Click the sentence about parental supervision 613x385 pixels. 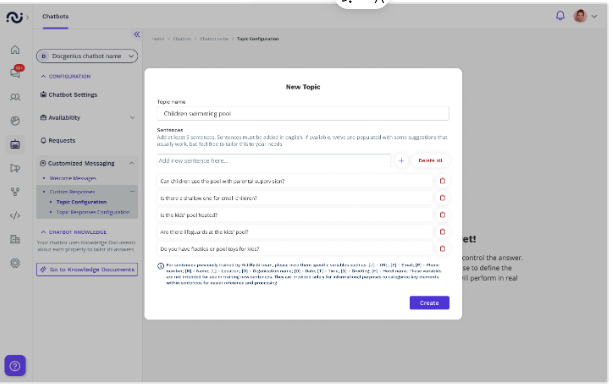(295, 181)
